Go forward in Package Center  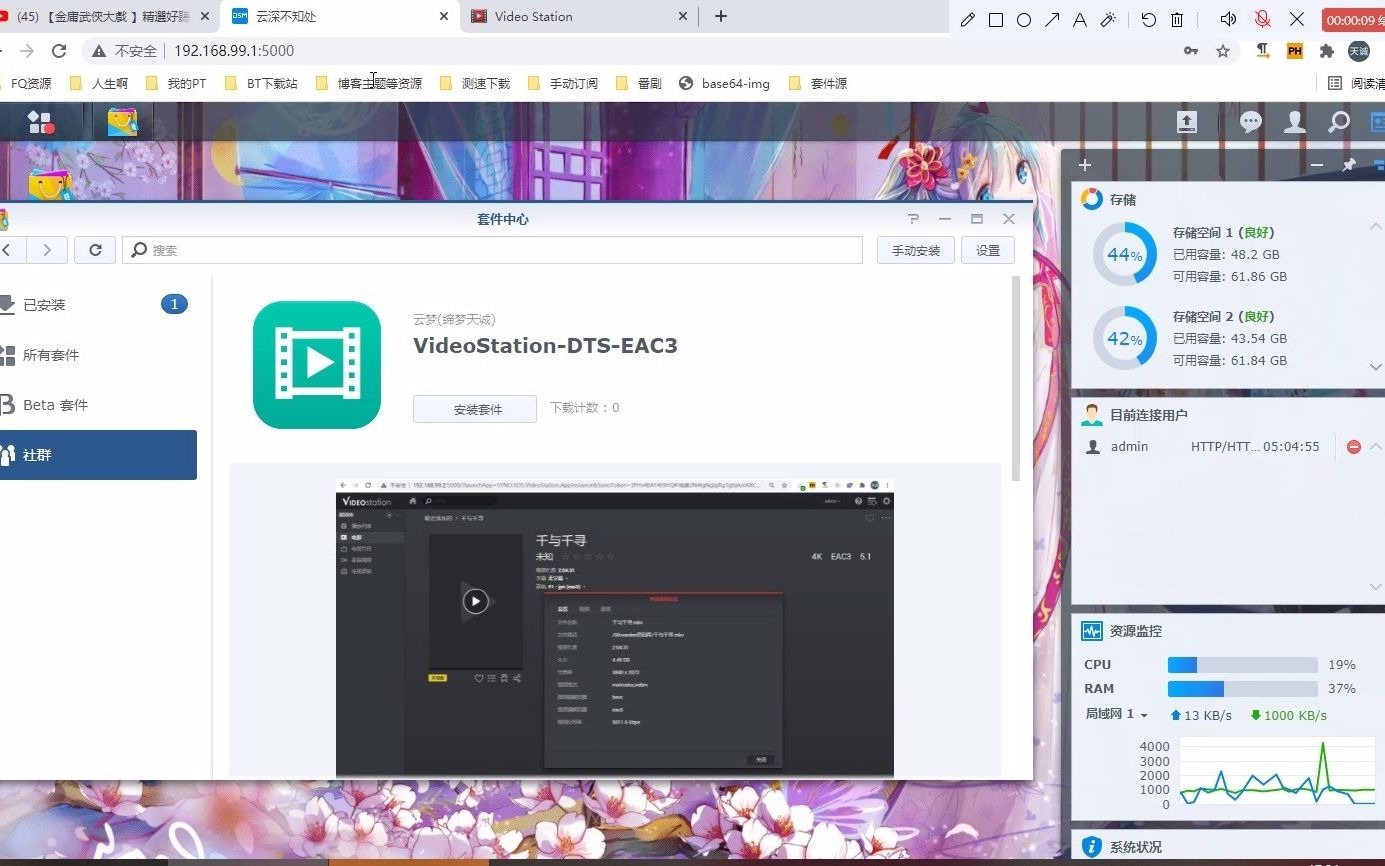pyautogui.click(x=46, y=250)
